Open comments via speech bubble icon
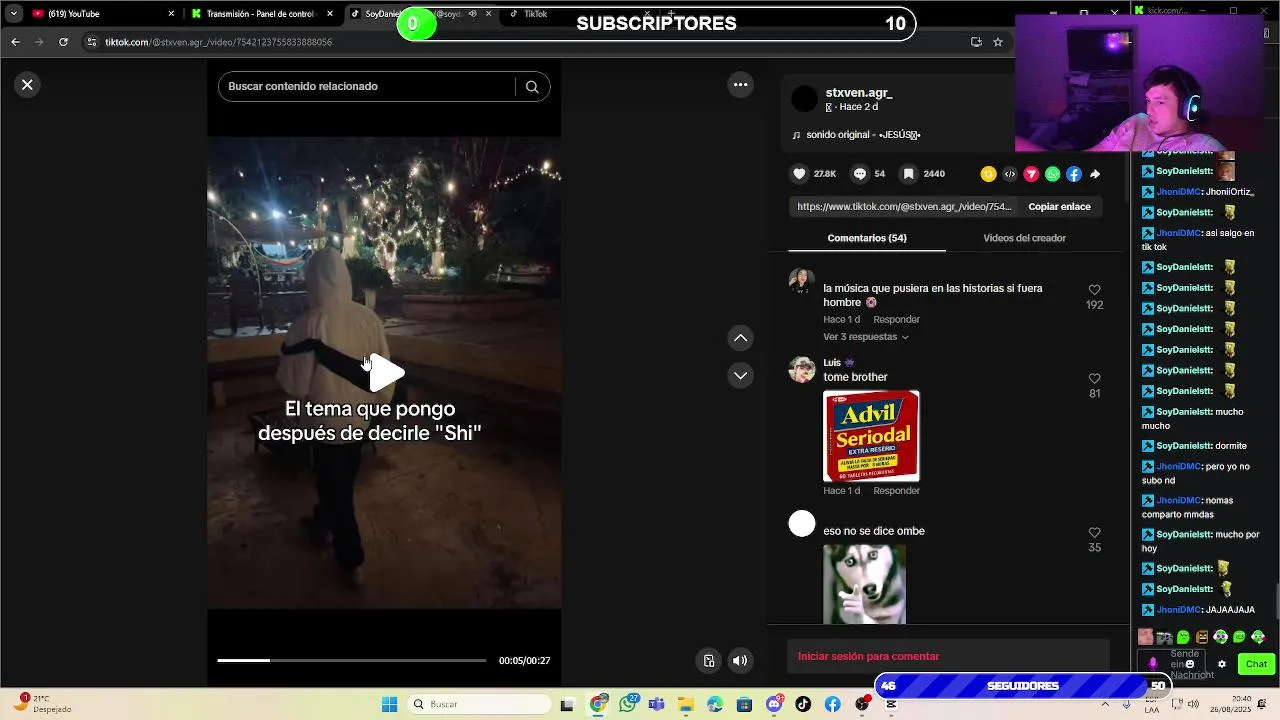 (859, 174)
